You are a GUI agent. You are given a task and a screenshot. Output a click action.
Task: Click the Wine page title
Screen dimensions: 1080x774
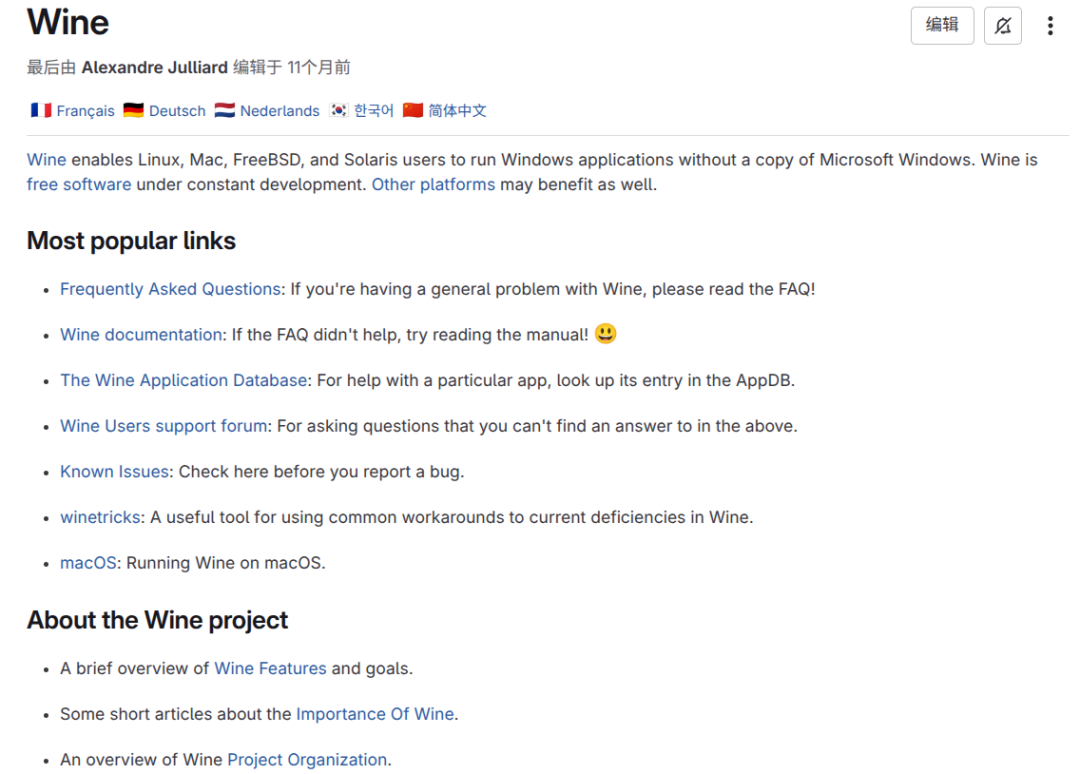pos(68,22)
